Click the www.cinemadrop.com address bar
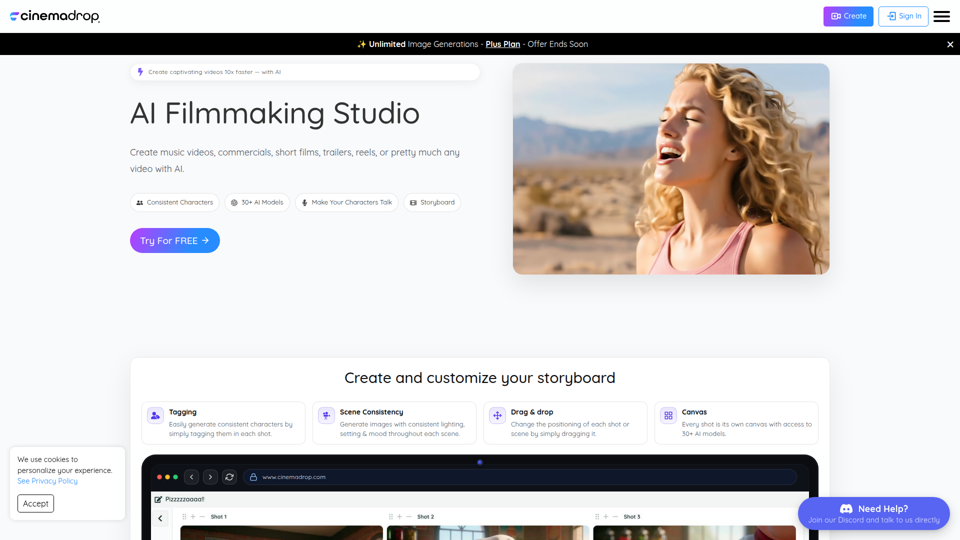This screenshot has height=540, width=960. point(520,477)
